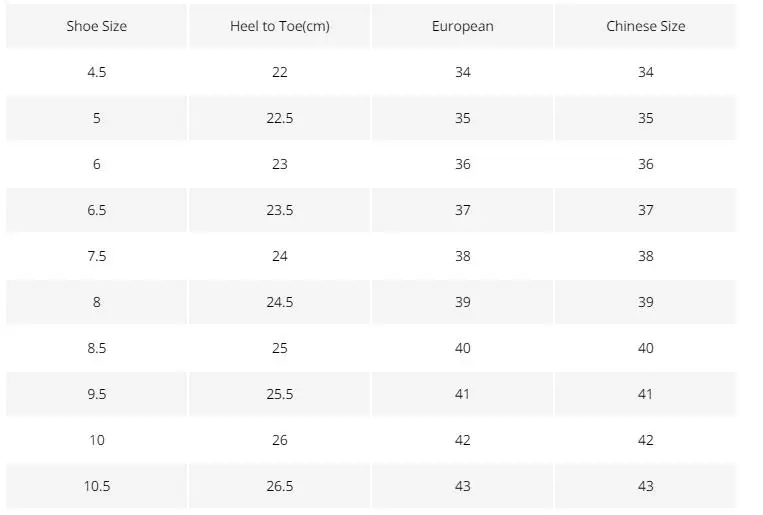Click Chinese size 39 cell
Screen dimensions: 763x515
coord(645,302)
